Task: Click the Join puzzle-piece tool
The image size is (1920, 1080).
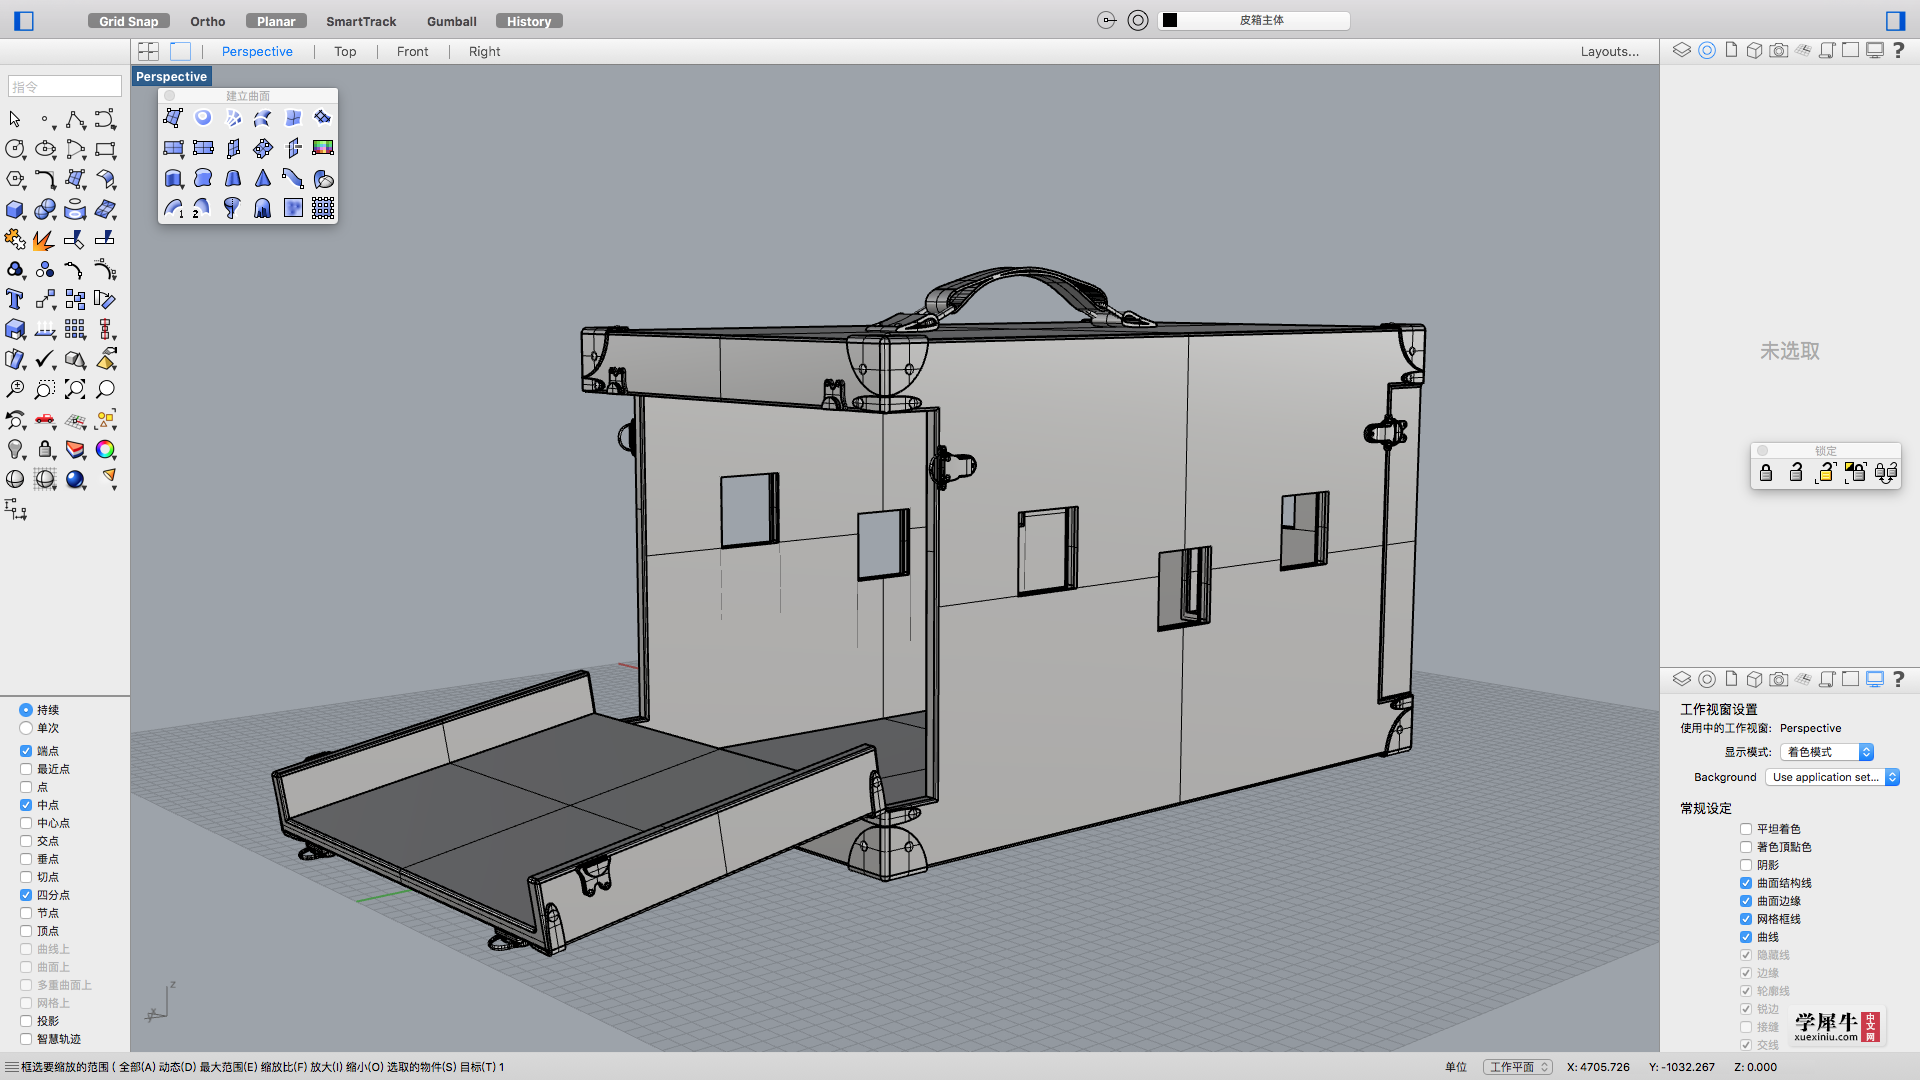Action: click(x=15, y=240)
